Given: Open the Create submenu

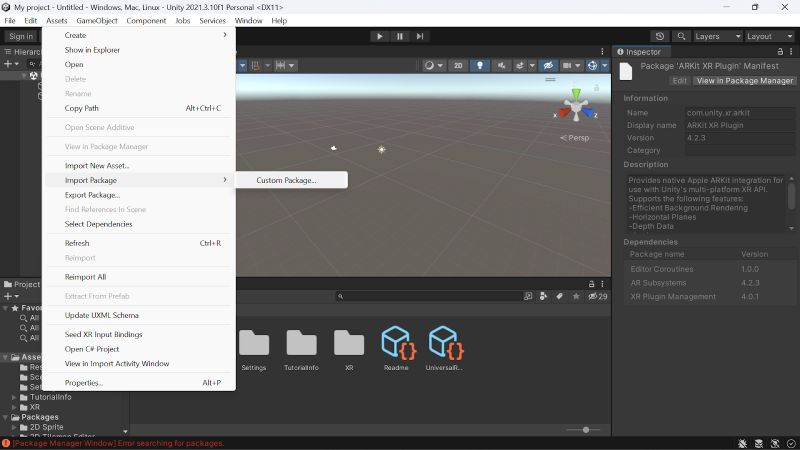Looking at the screenshot, I should coord(139,35).
